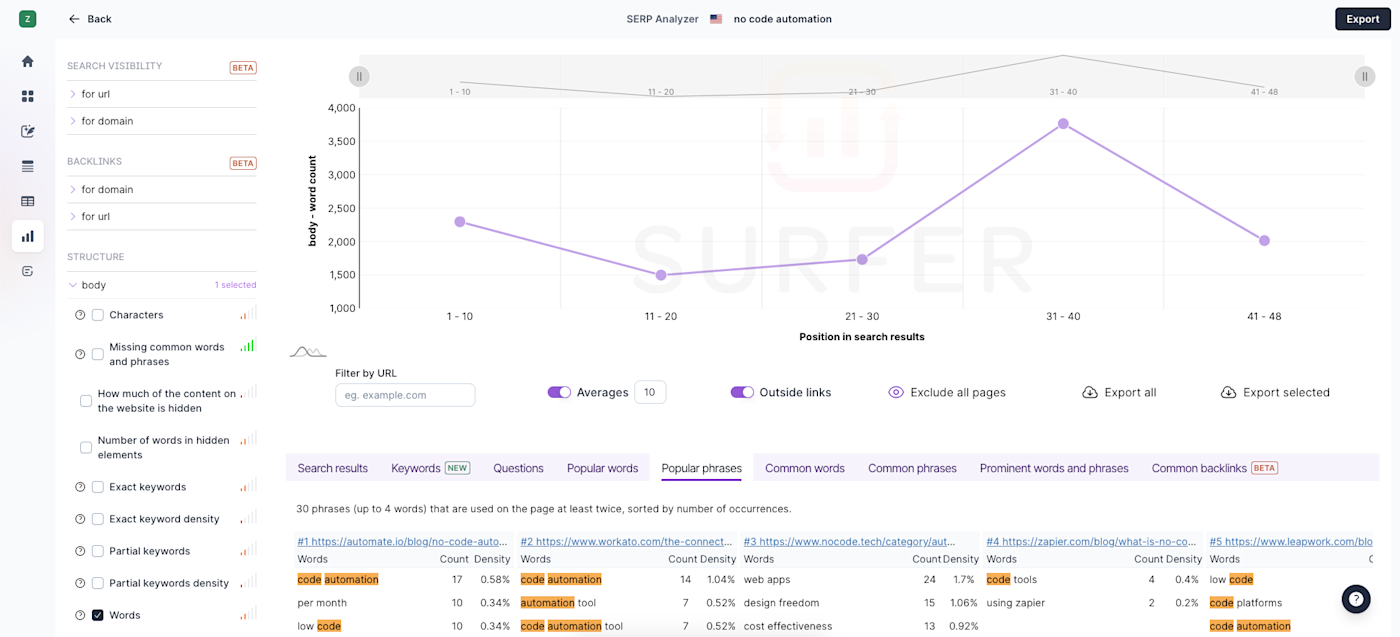Click the table icon in left sidebar
The height and width of the screenshot is (637, 1400).
27,201
